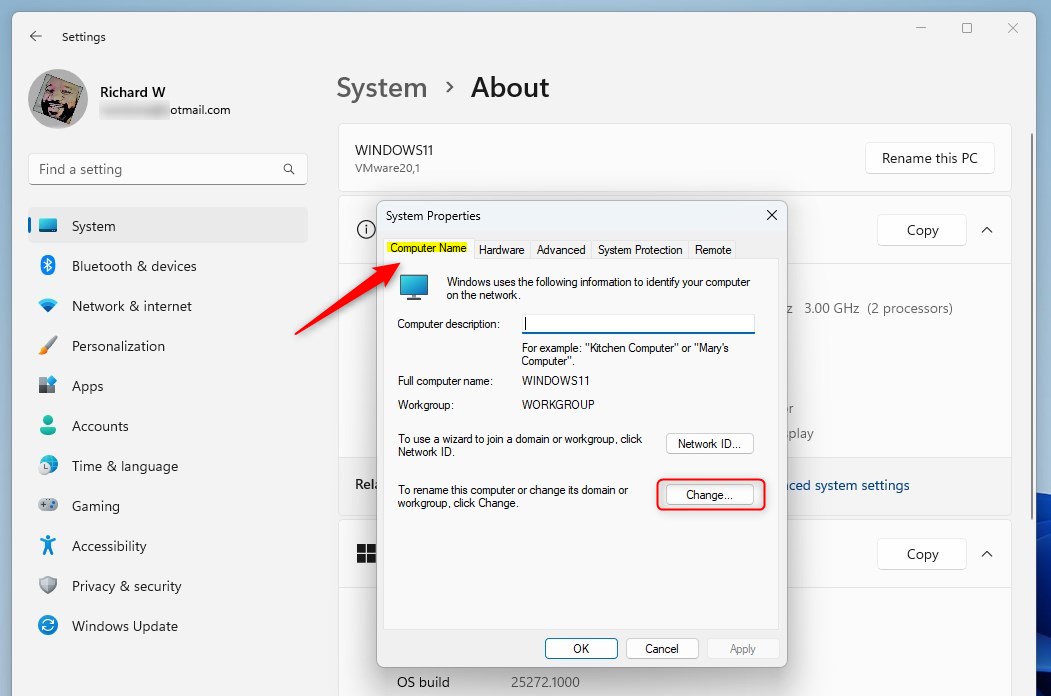Select the Apps icon in sidebar

point(48,386)
